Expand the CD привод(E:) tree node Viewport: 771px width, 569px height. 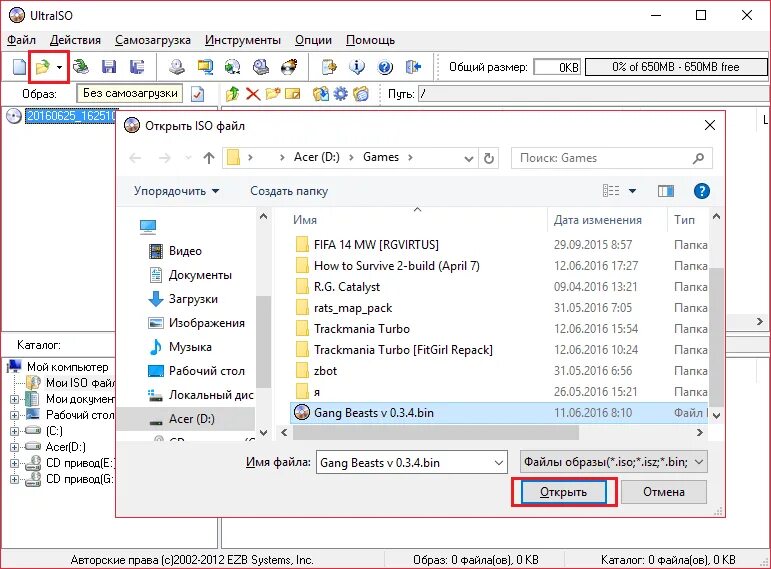[x=14, y=463]
